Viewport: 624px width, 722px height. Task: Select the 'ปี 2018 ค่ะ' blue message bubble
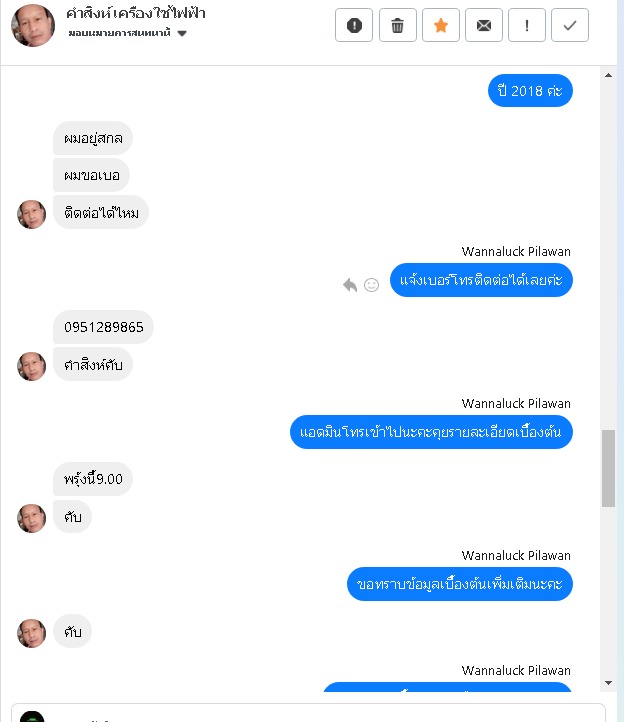click(x=530, y=91)
